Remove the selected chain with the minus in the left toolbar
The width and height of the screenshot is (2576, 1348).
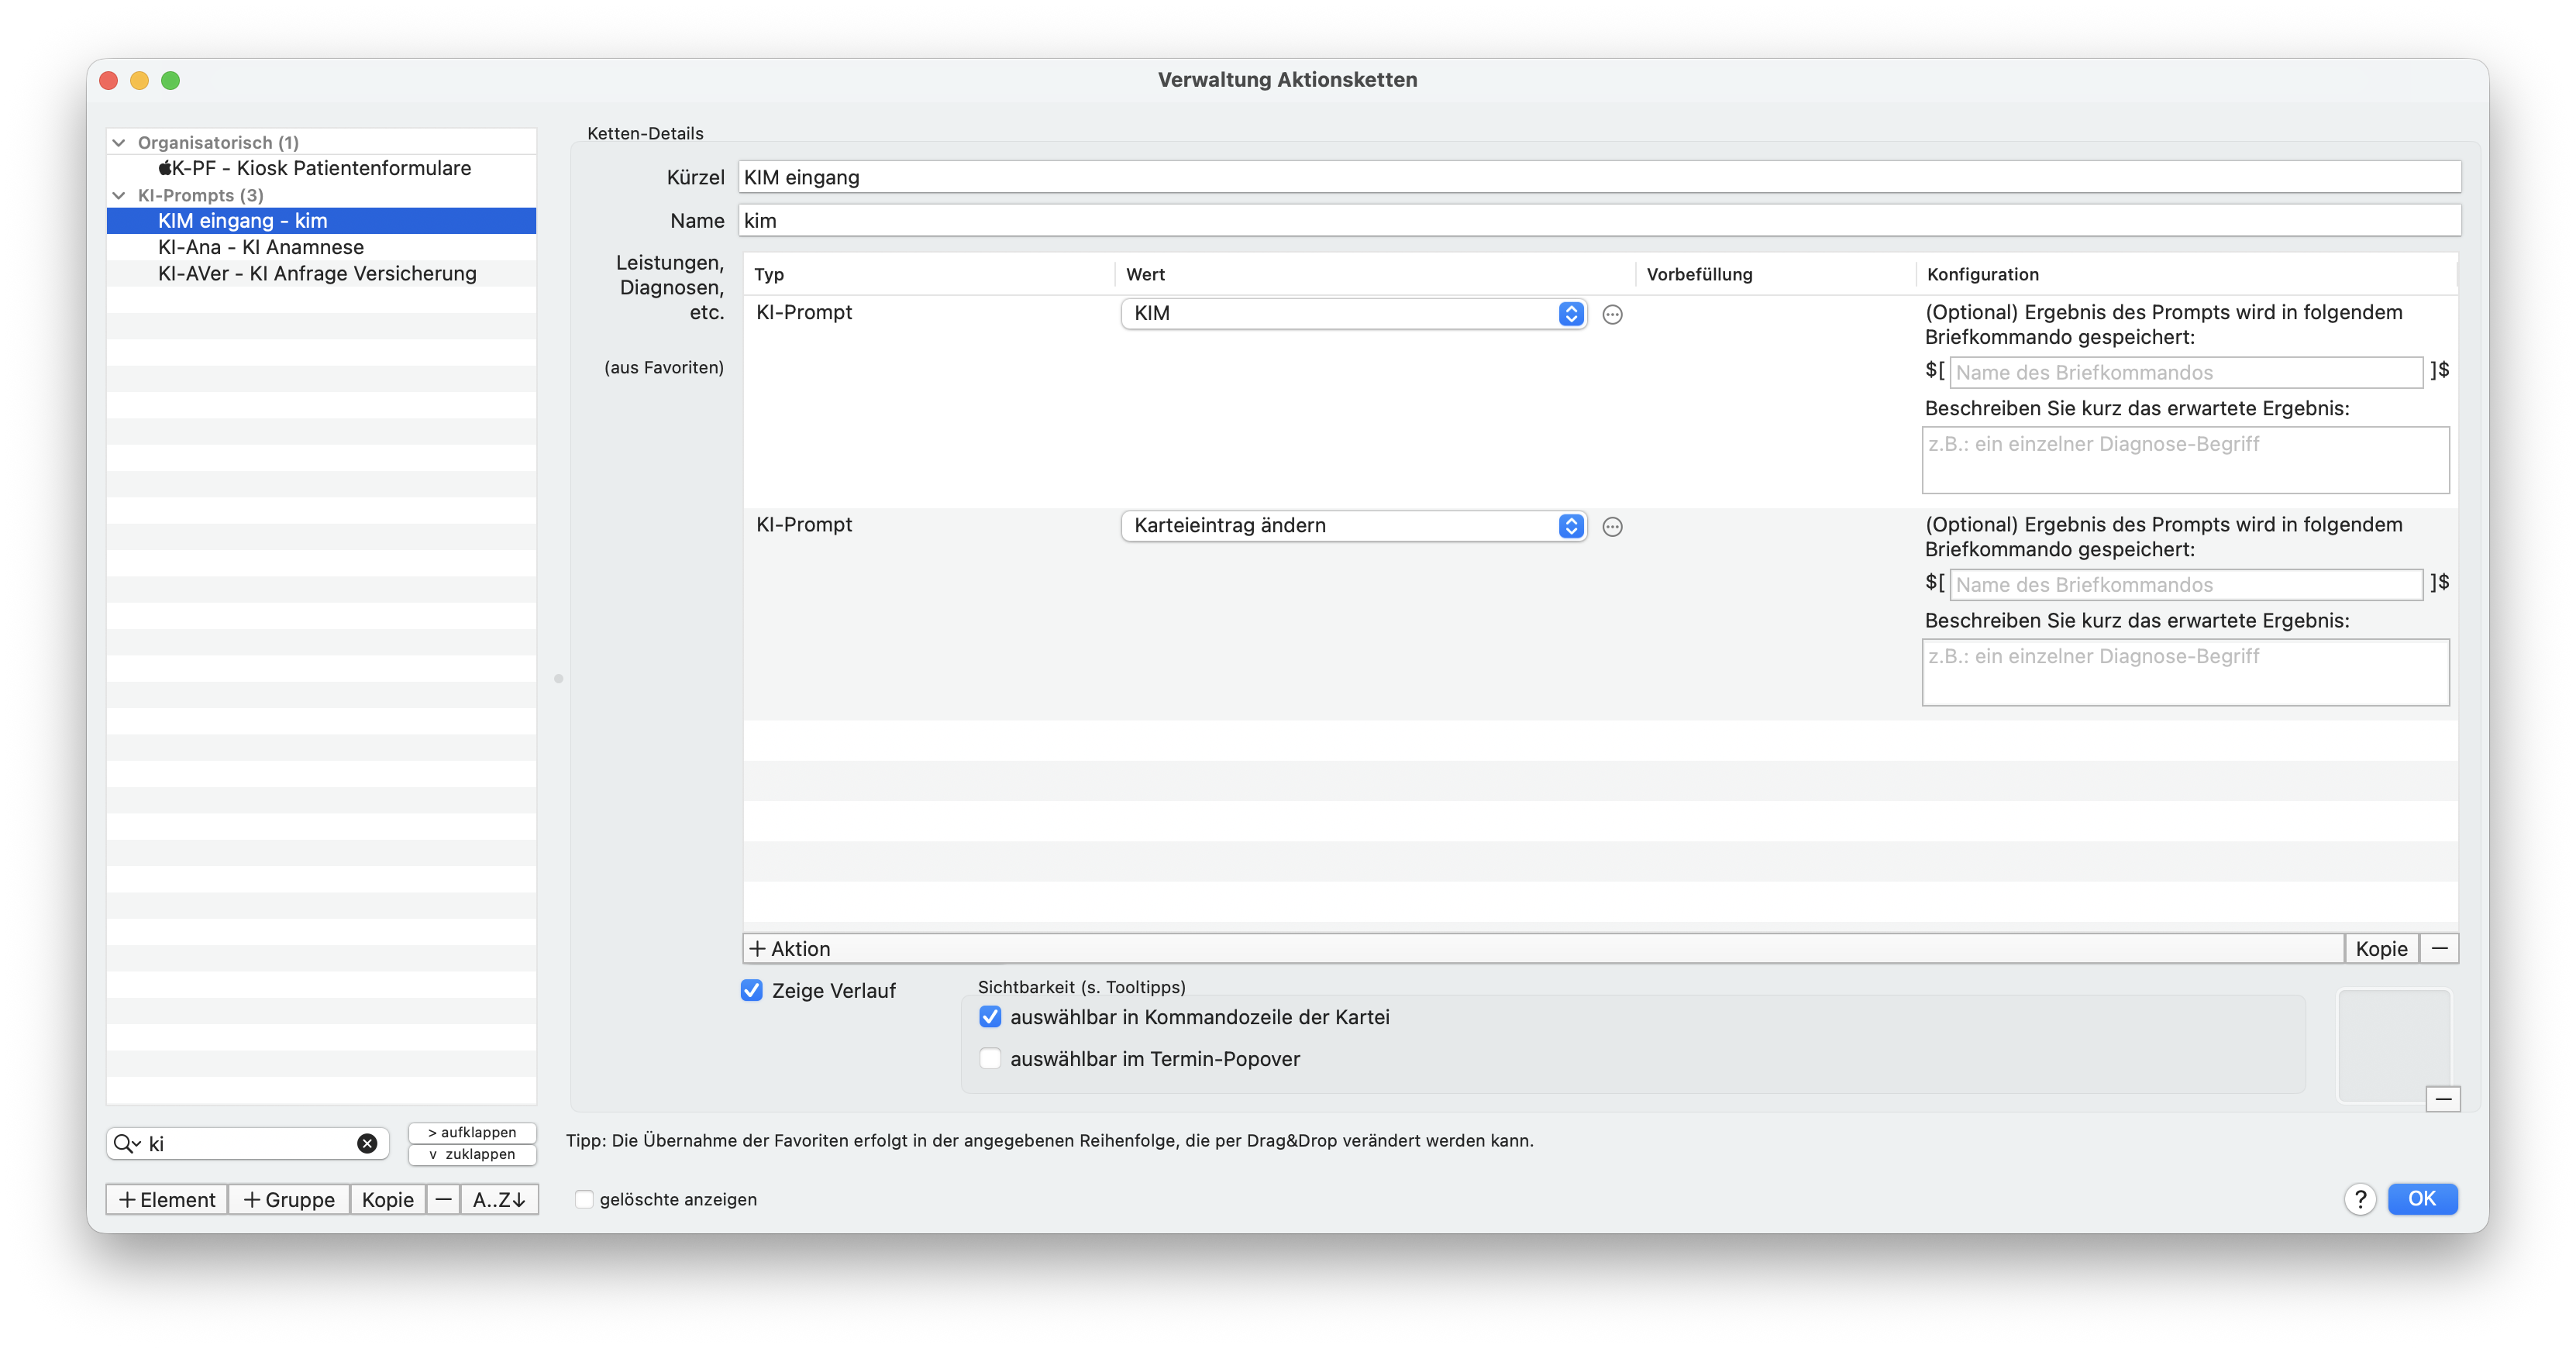(x=443, y=1199)
